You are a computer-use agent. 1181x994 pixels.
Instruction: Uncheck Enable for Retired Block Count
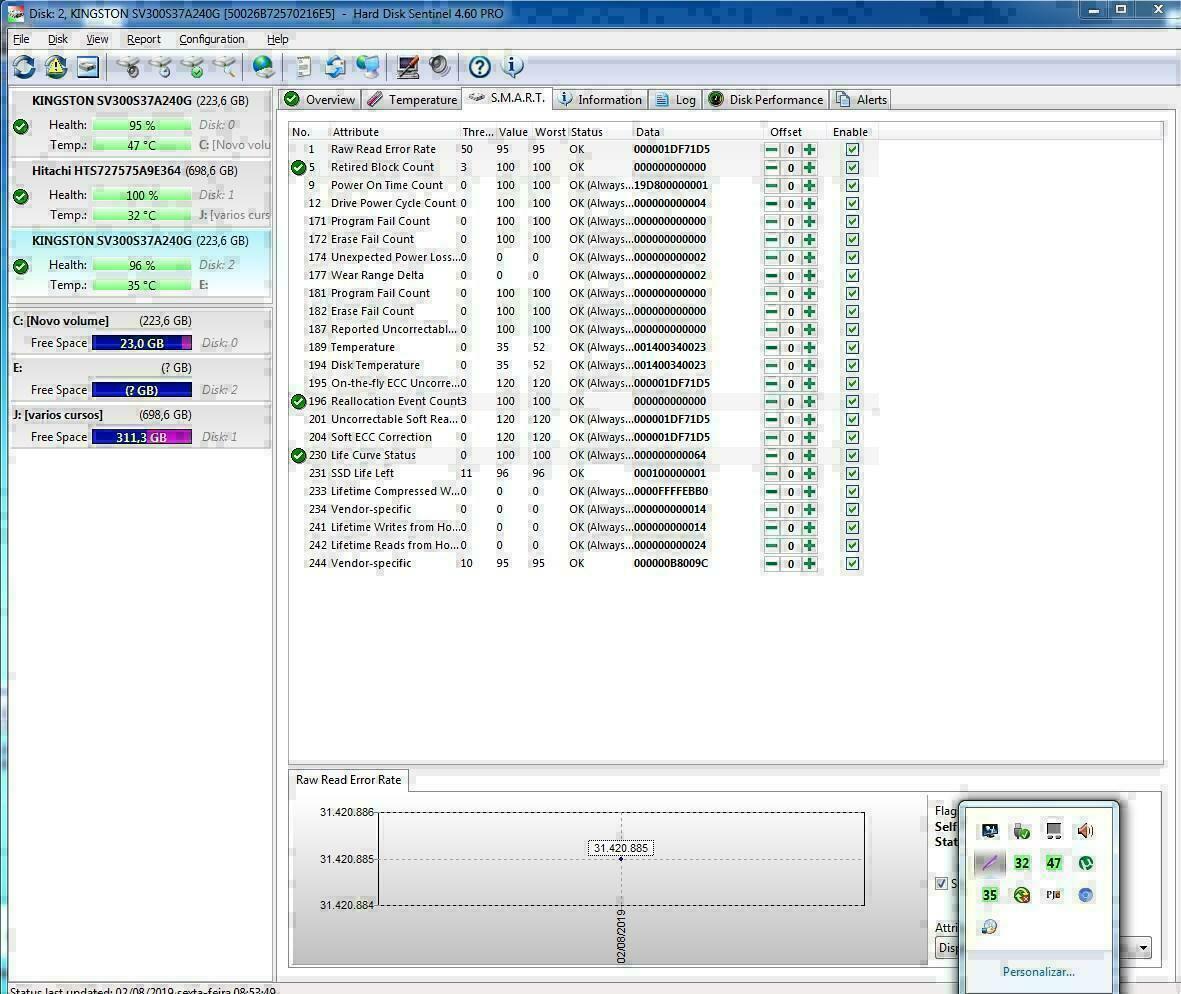tap(853, 167)
